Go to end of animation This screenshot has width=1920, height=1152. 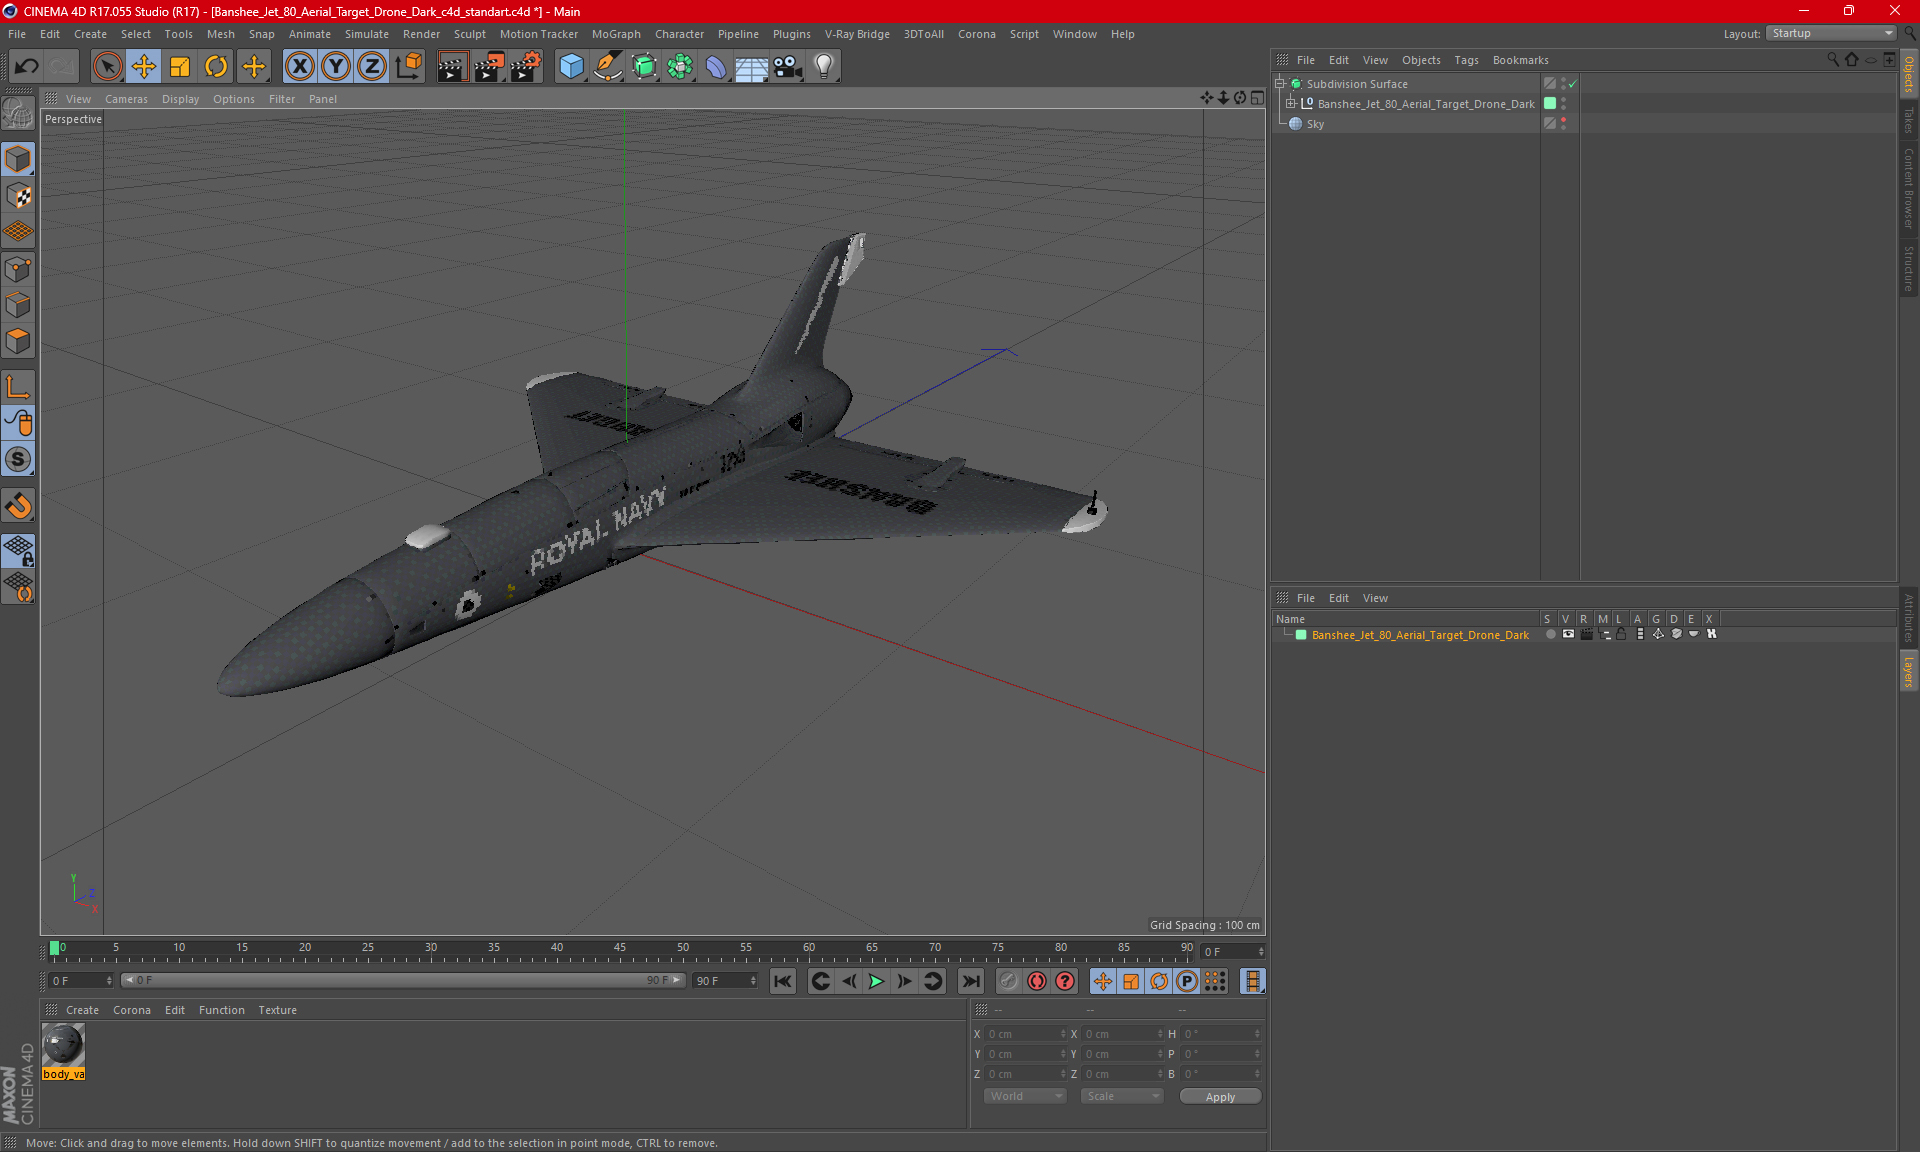(x=970, y=981)
